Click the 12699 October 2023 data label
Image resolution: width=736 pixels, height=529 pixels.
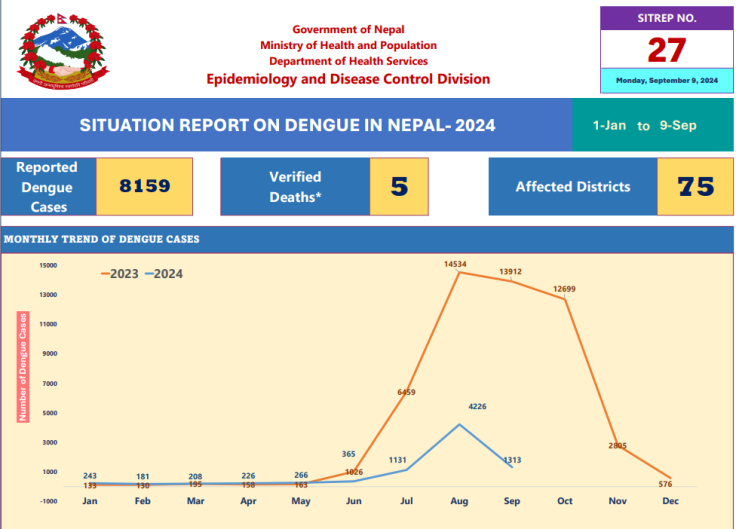564,289
